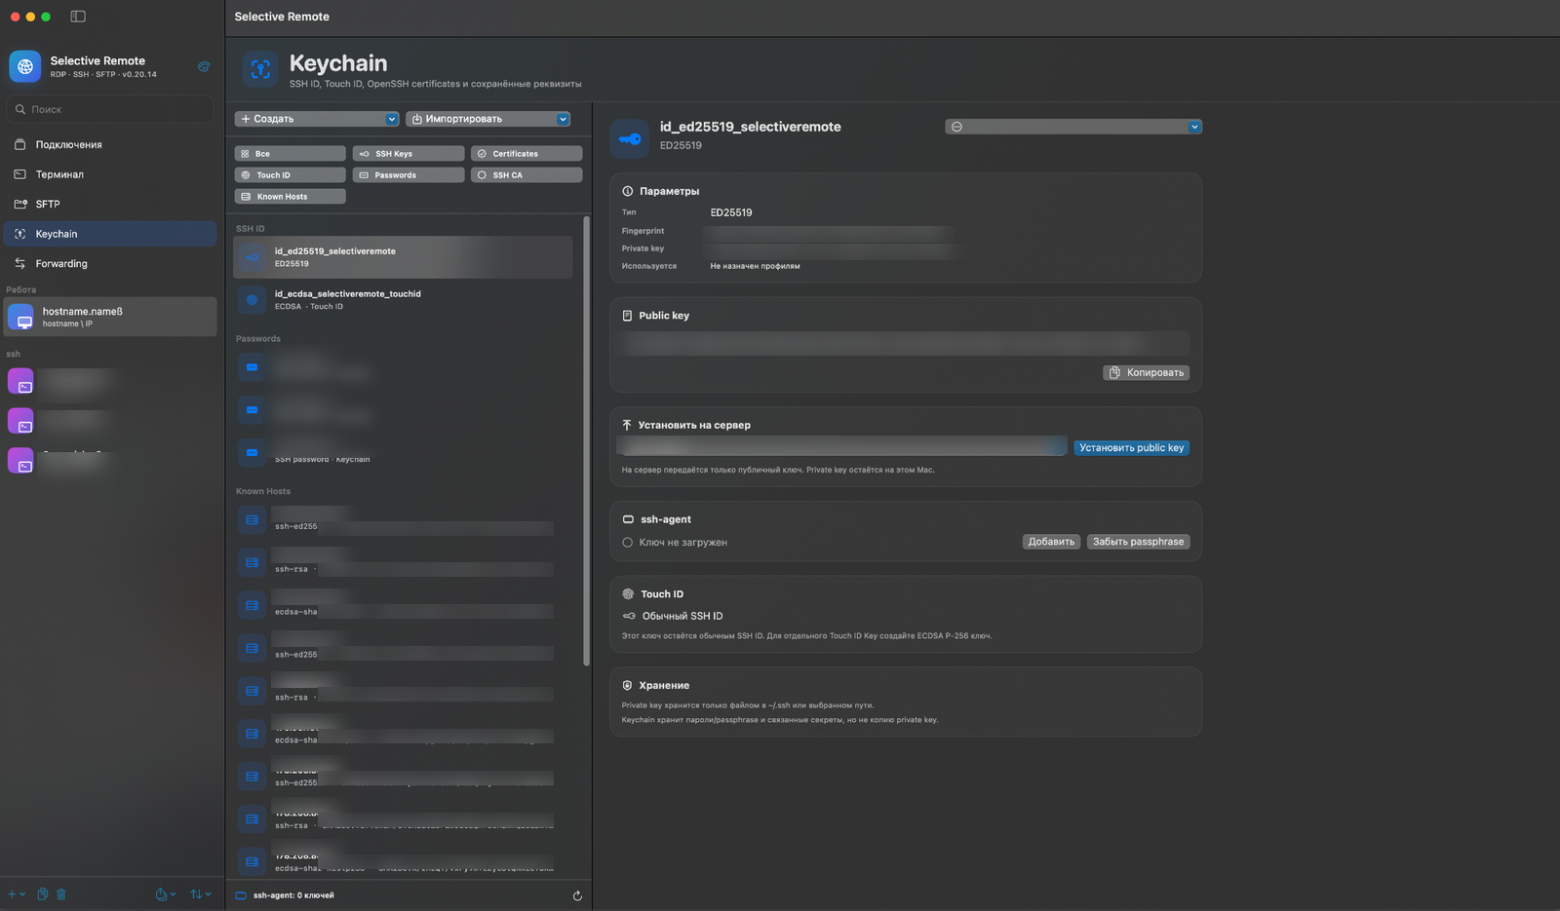
Task: Click the blue key icon beside id_ed25519 title
Action: pos(630,139)
